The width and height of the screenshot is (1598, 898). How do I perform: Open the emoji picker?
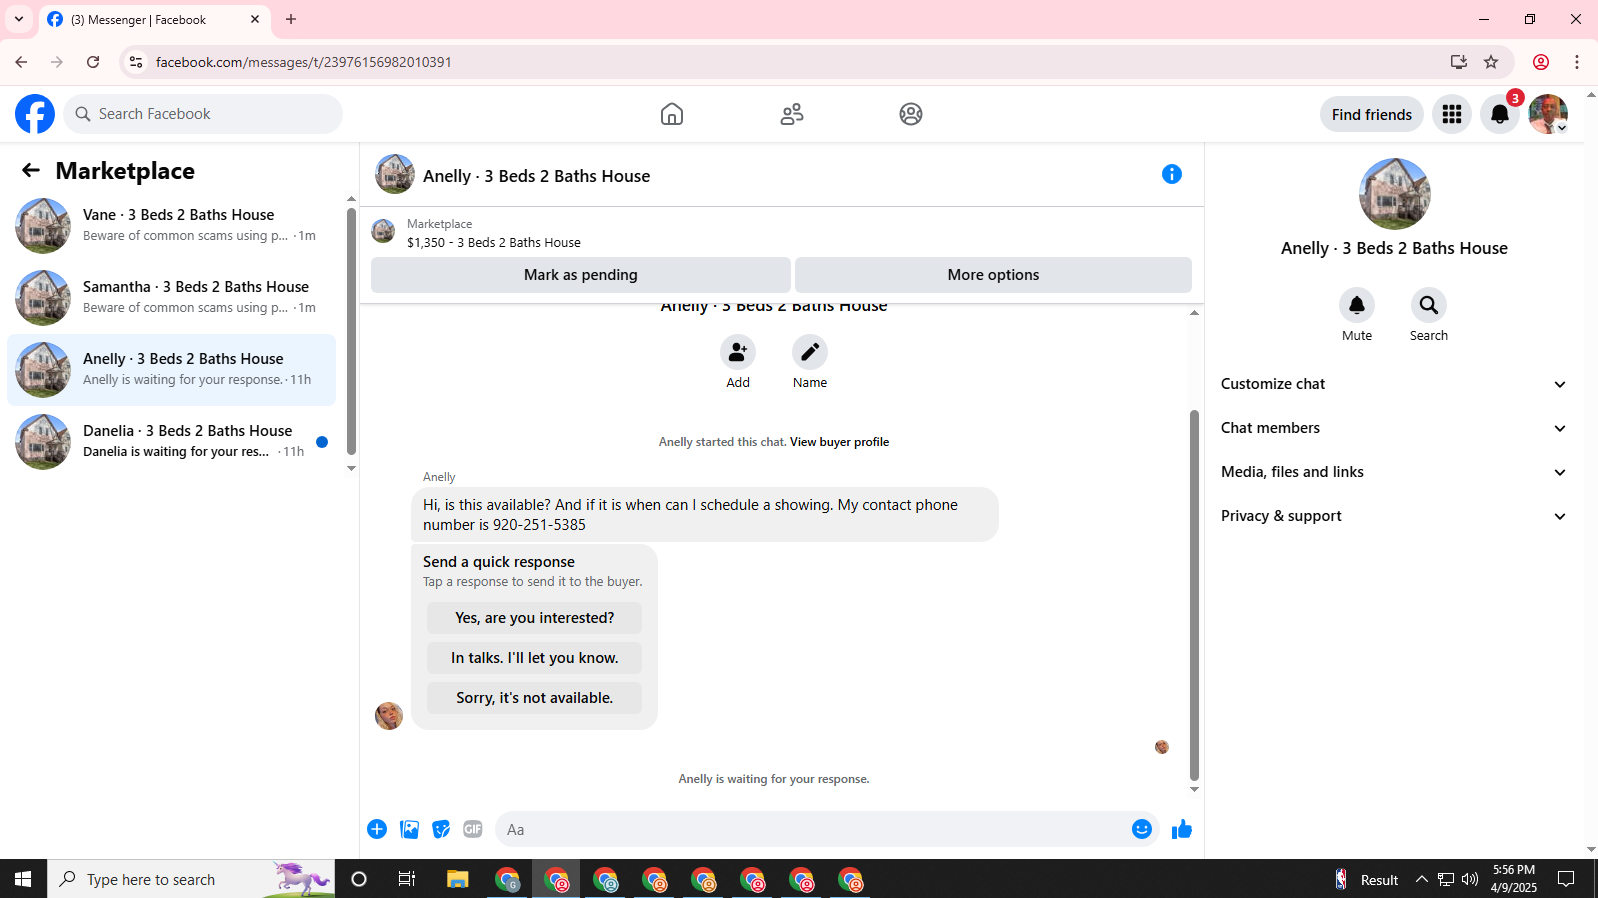click(x=1142, y=829)
